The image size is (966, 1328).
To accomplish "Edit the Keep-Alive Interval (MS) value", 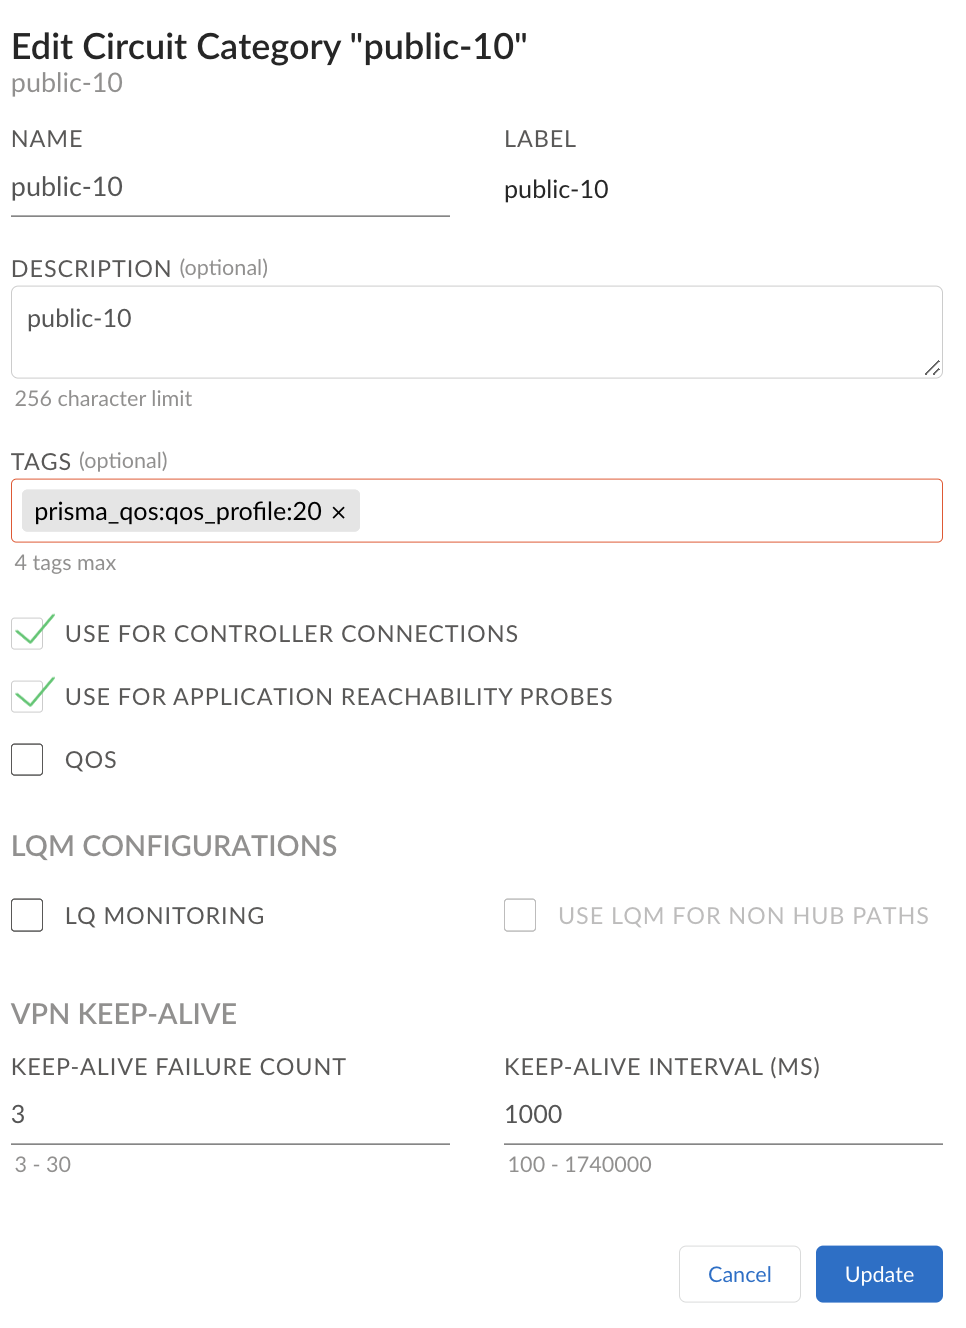I will pos(722,1115).
